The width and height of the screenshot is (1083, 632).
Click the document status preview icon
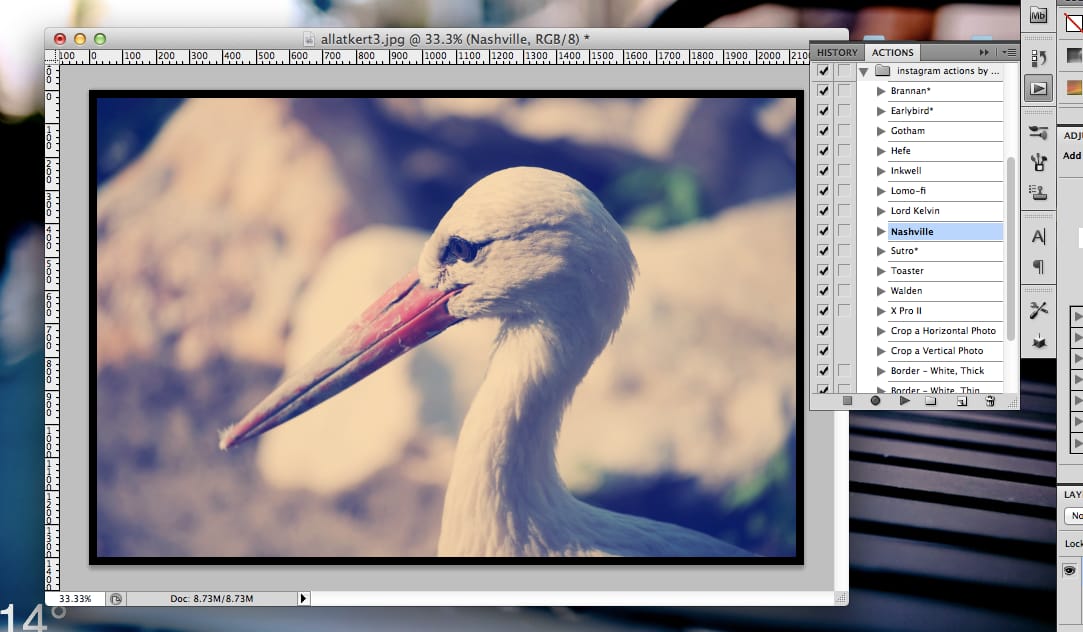click(115, 599)
